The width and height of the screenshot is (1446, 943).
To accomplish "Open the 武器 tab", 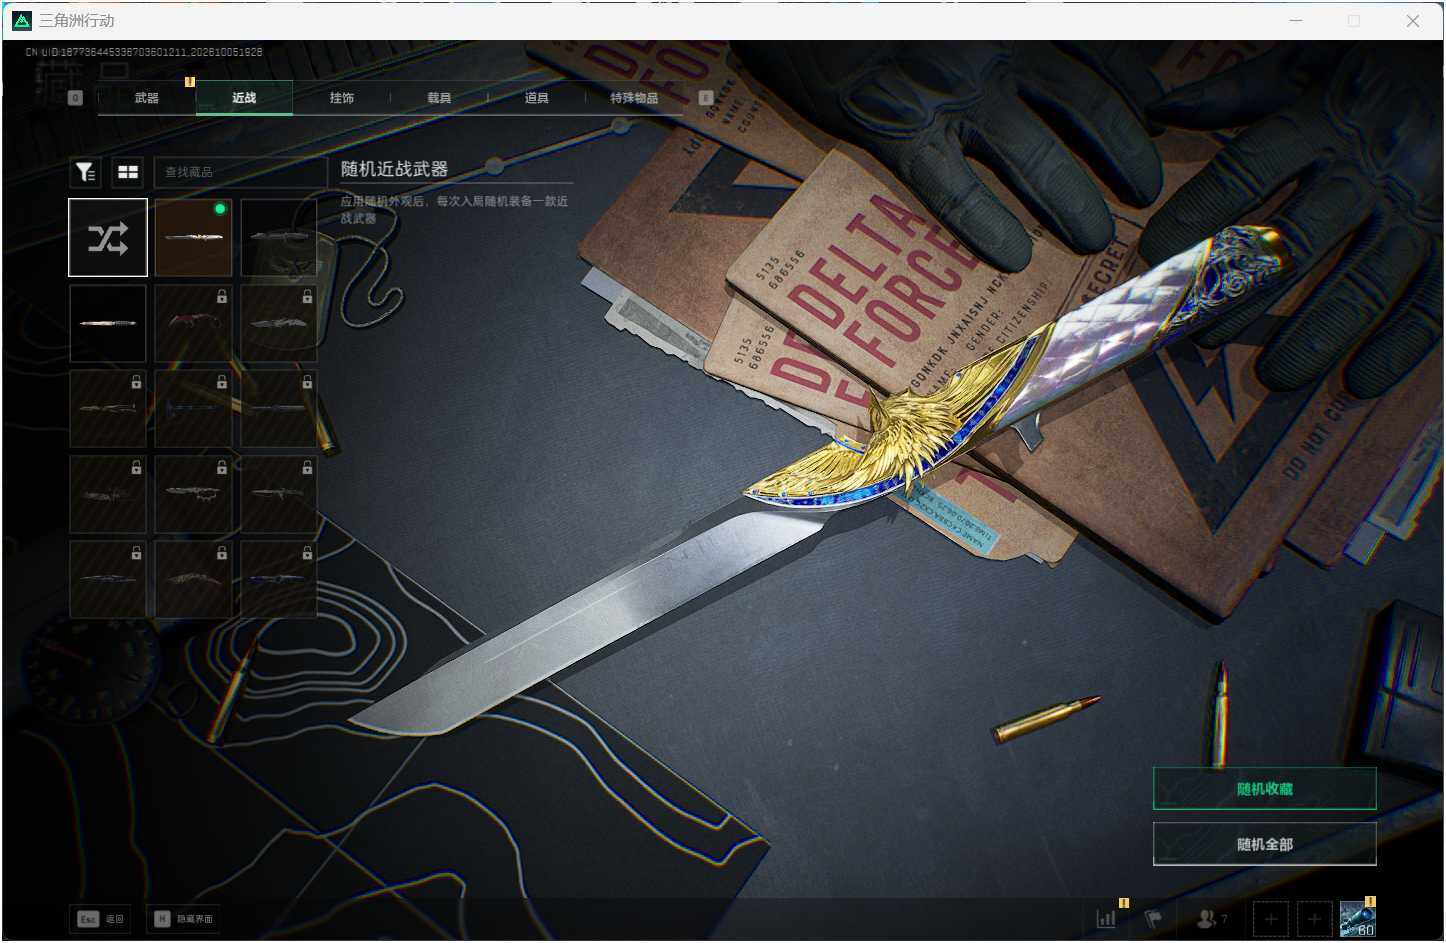I will click(147, 98).
